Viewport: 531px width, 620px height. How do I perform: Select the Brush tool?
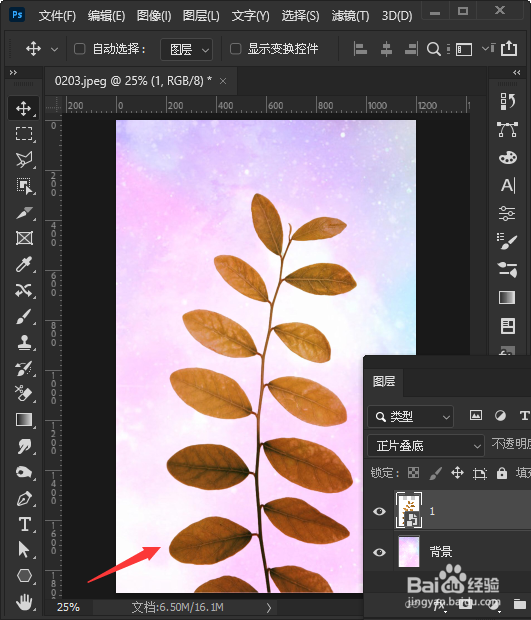pyautogui.click(x=24, y=316)
